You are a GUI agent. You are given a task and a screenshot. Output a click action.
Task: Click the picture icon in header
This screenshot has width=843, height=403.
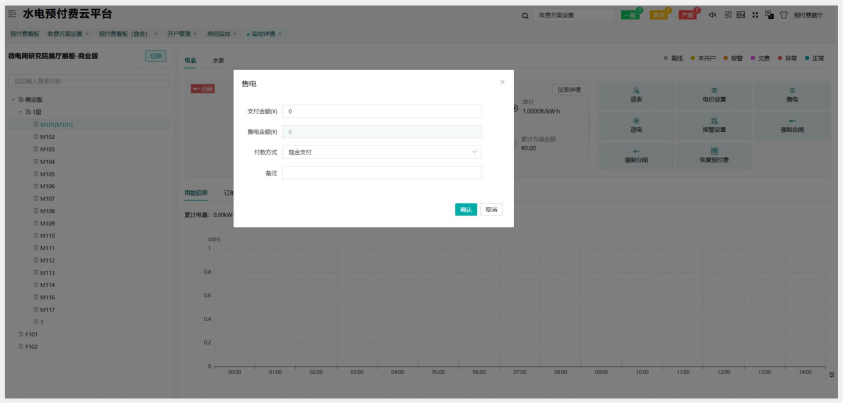coord(741,15)
